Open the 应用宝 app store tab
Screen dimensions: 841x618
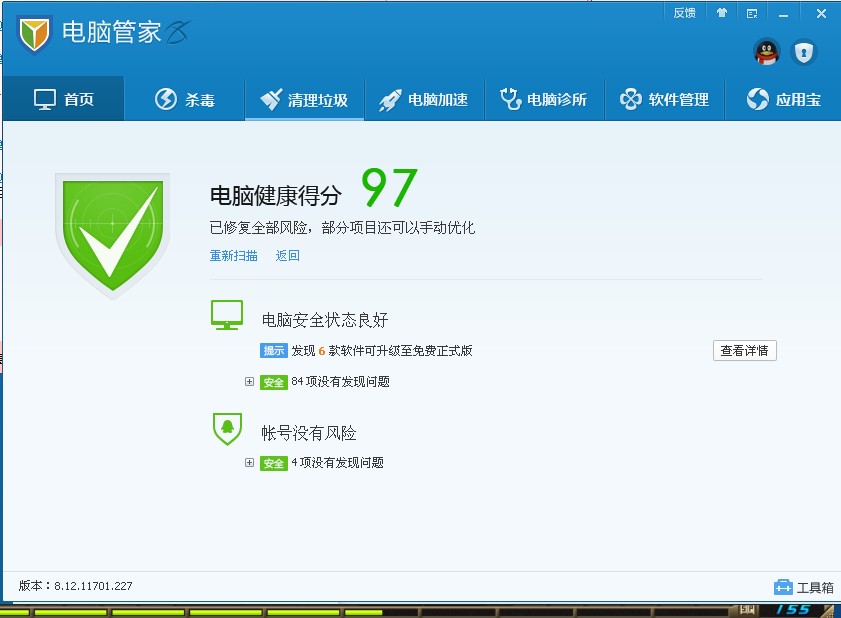783,99
